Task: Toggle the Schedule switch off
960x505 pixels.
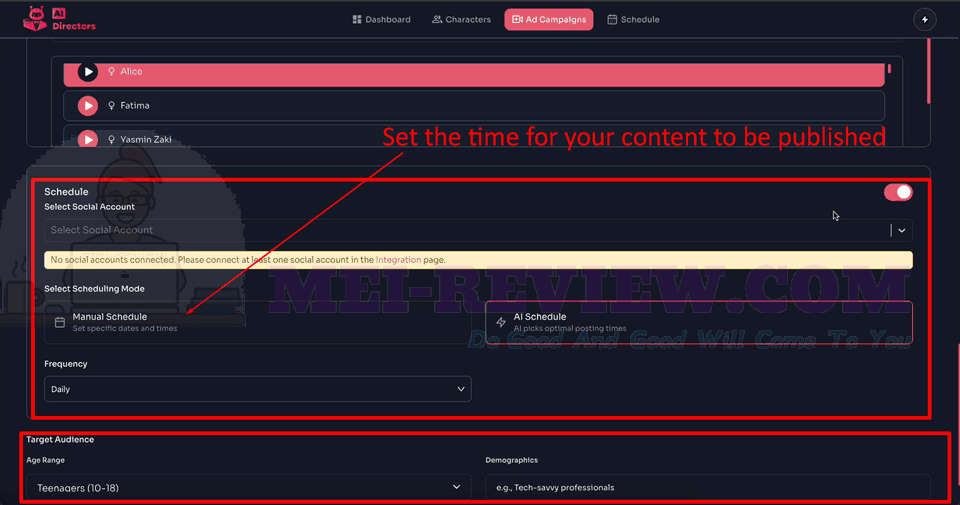Action: tap(898, 192)
